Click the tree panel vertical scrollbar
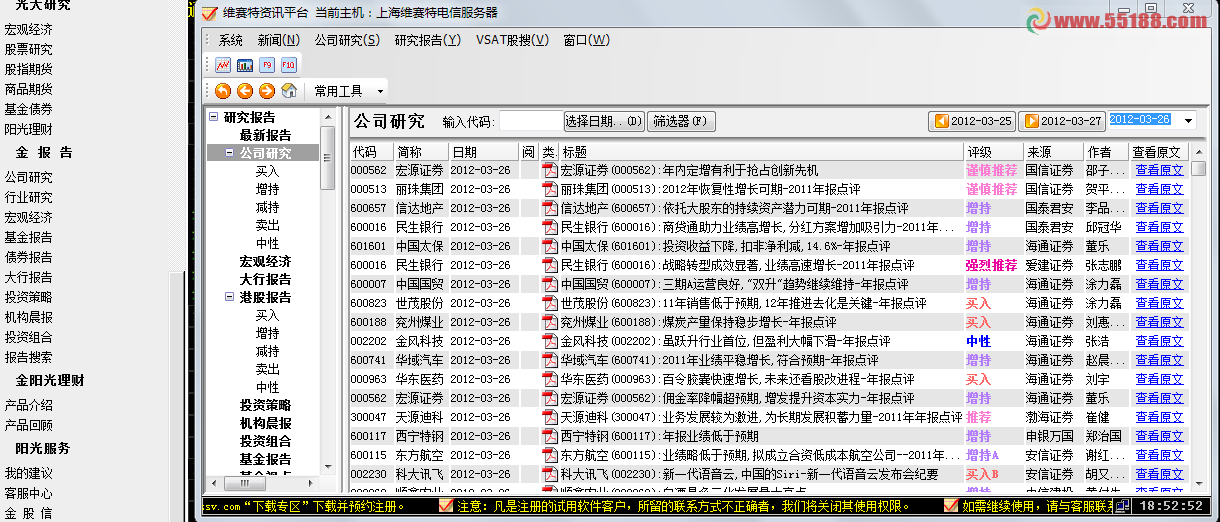Screen dimensions: 1220x522 click(327, 290)
